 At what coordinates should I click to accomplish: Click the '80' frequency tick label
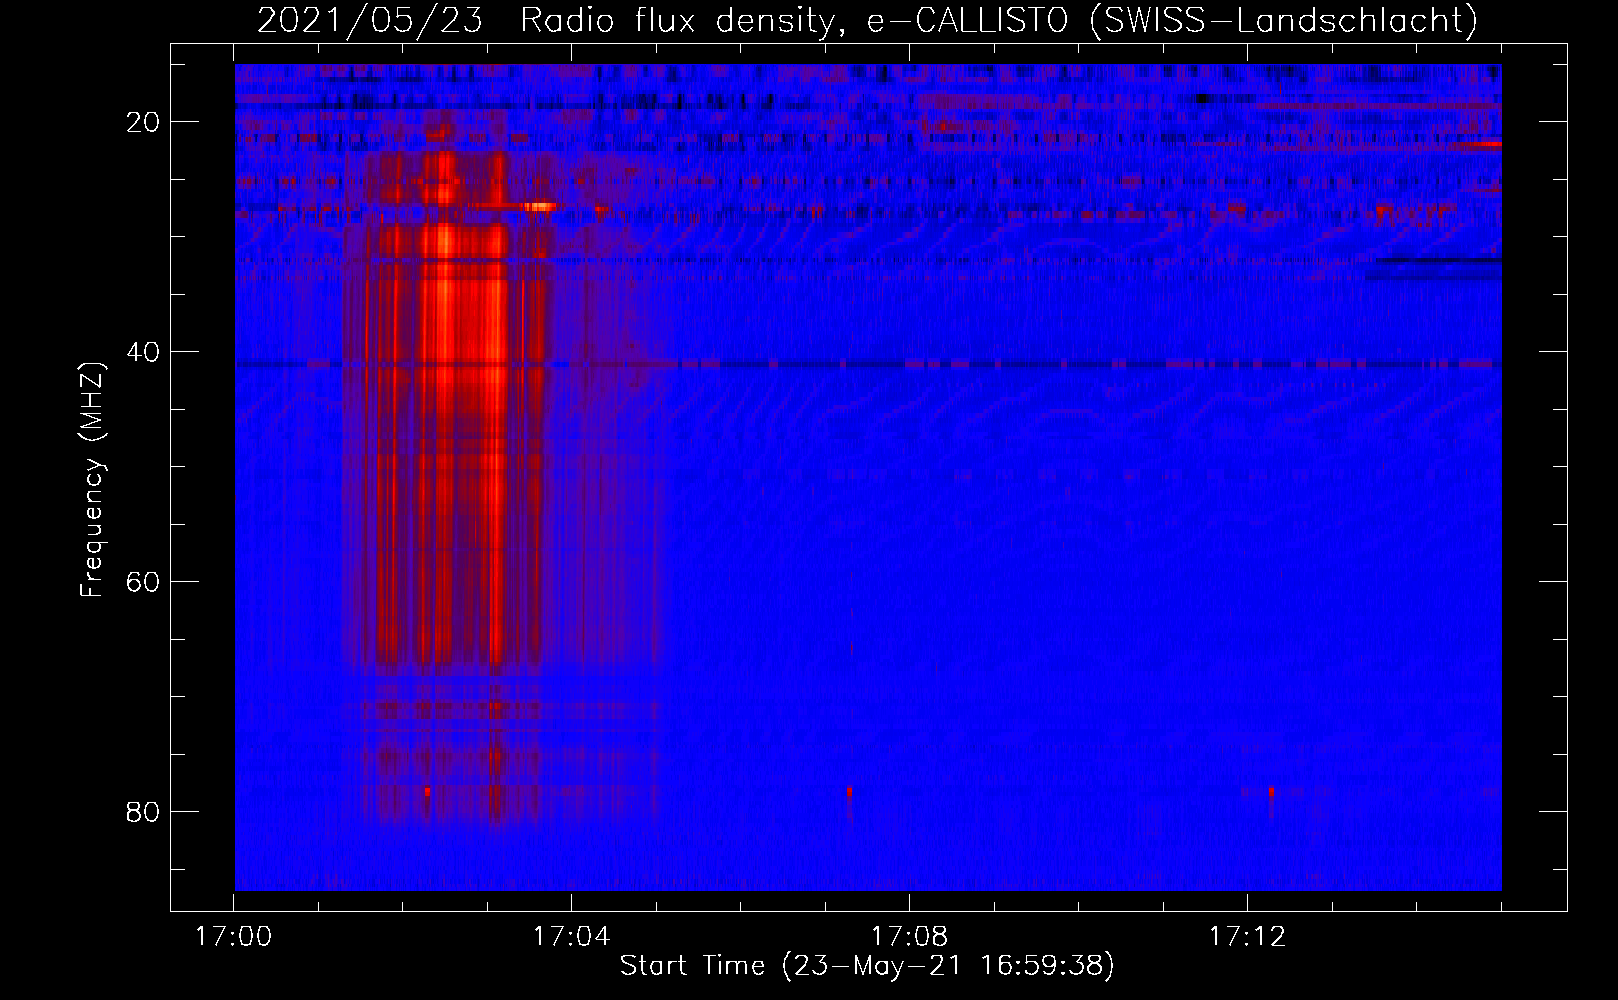pyautogui.click(x=144, y=811)
